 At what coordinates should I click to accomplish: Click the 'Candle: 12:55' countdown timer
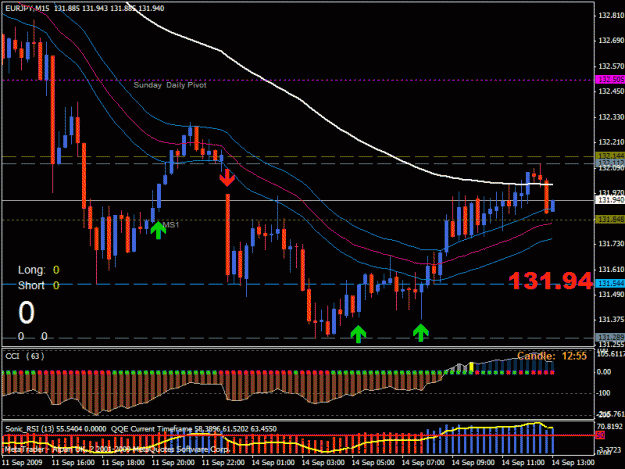pyautogui.click(x=552, y=356)
